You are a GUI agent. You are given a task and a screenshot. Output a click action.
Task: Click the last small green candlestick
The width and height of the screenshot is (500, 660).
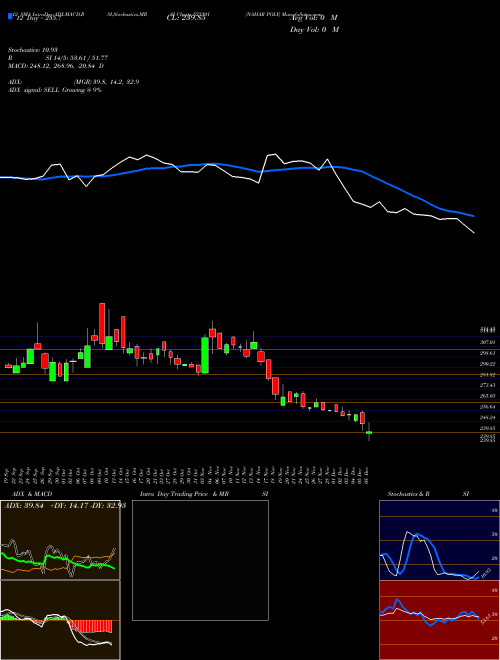[369, 432]
